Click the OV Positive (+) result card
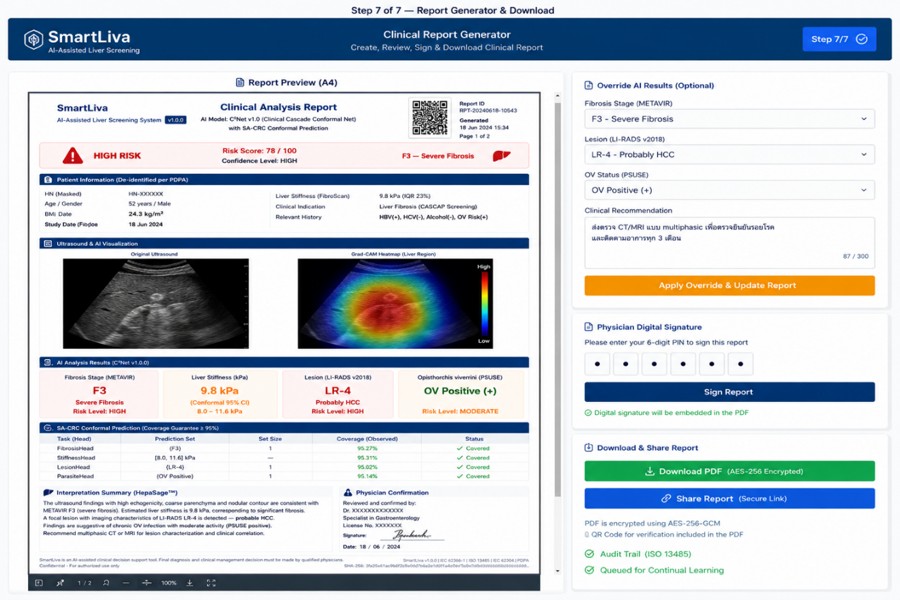The width and height of the screenshot is (900, 600). click(x=460, y=394)
